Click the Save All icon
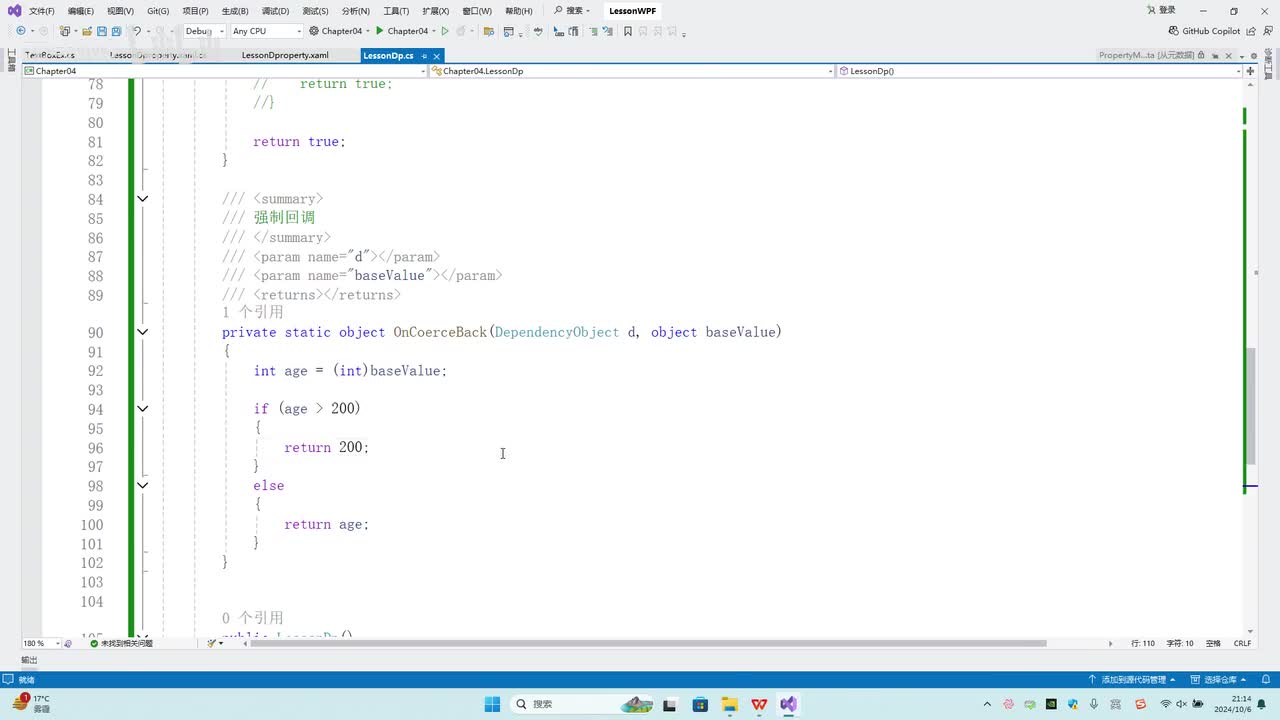This screenshot has width=1280, height=720. (116, 31)
